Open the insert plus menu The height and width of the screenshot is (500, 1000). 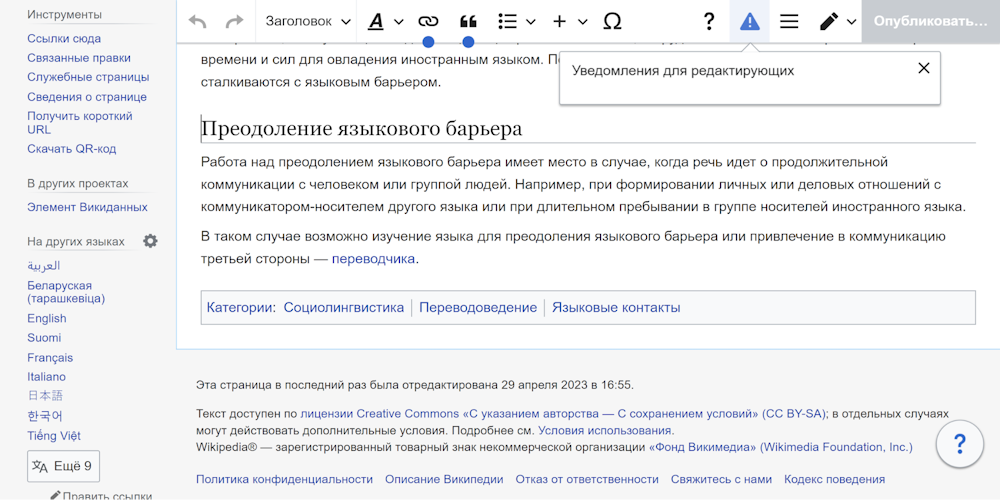click(569, 21)
